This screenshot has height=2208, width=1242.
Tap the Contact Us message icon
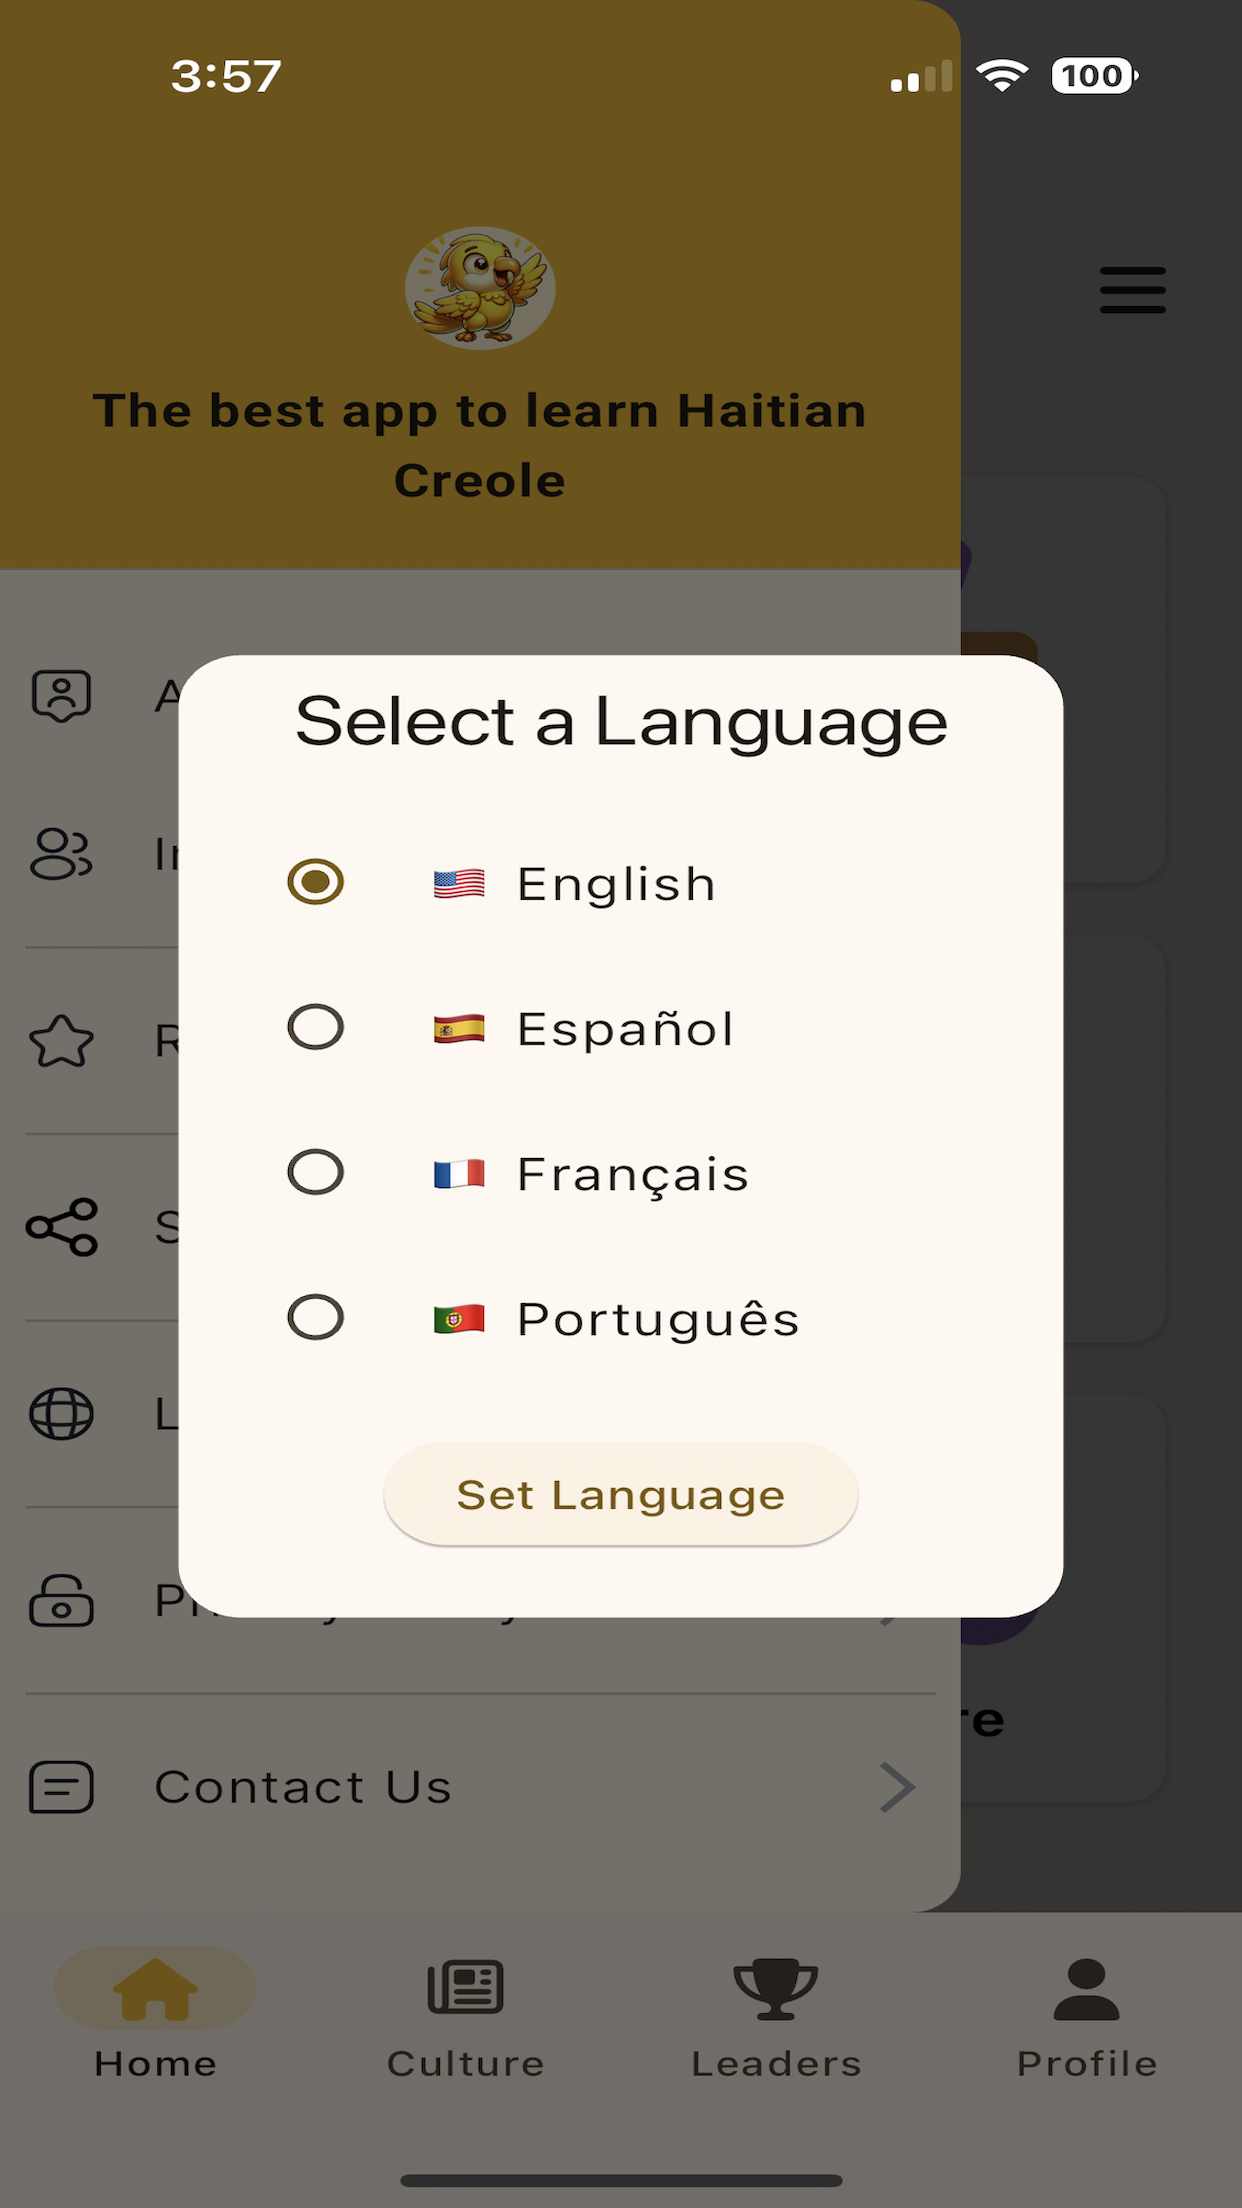pos(62,1787)
